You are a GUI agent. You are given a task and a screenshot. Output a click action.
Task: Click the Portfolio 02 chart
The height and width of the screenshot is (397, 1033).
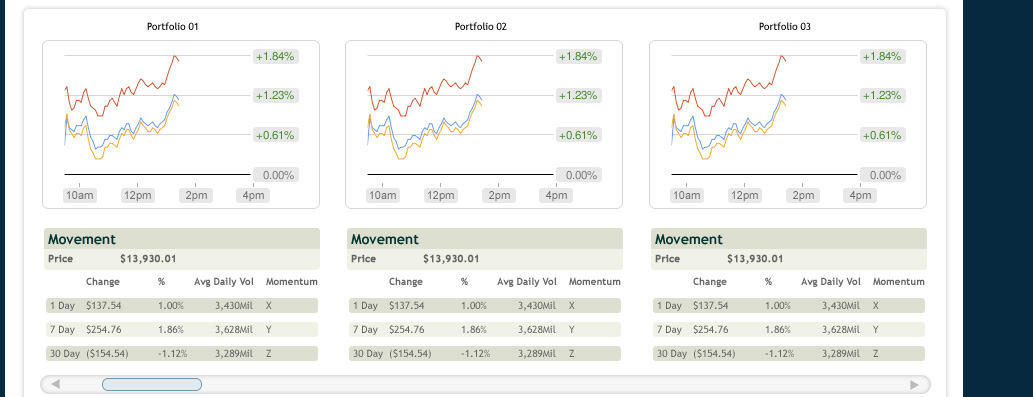(x=484, y=124)
